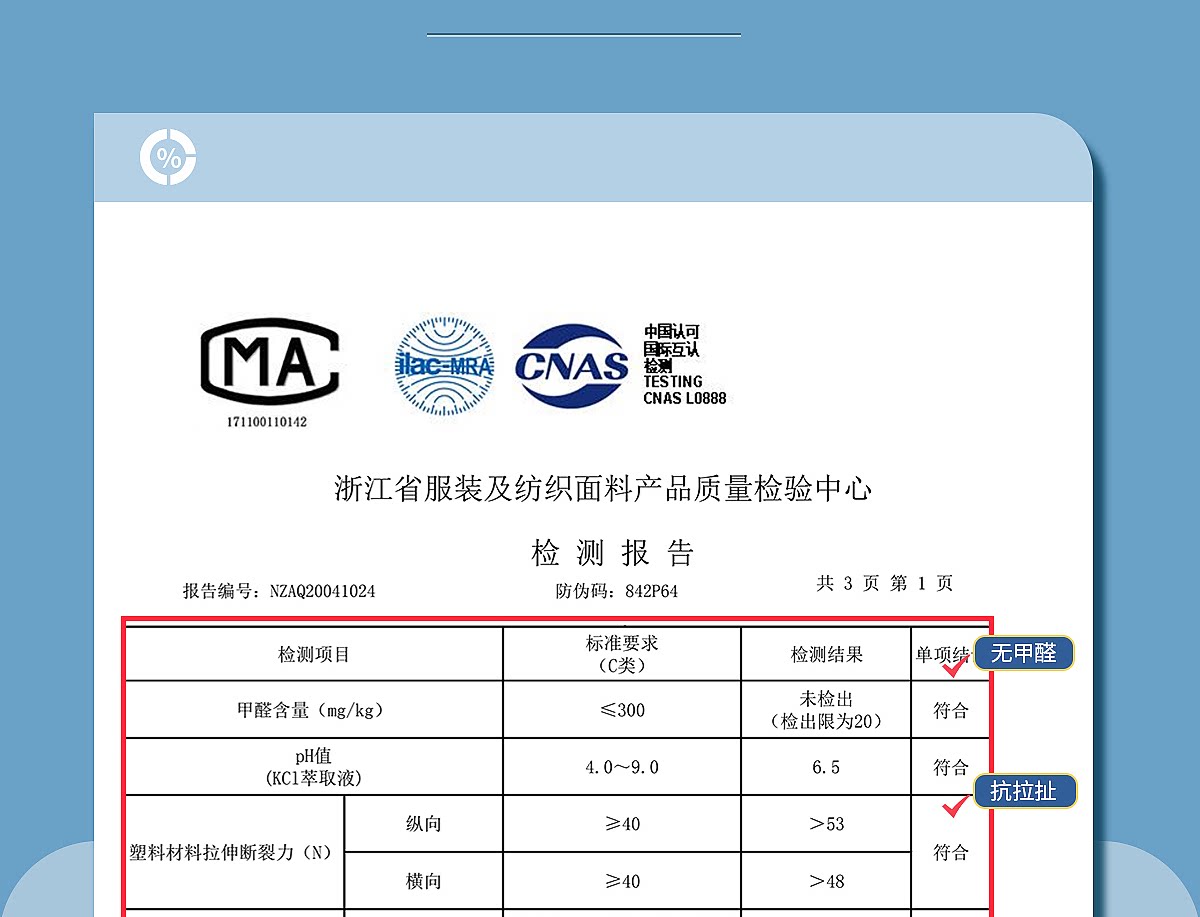Click the 抗拉扯 badge
Screen dimensions: 1200x917
point(1024,792)
